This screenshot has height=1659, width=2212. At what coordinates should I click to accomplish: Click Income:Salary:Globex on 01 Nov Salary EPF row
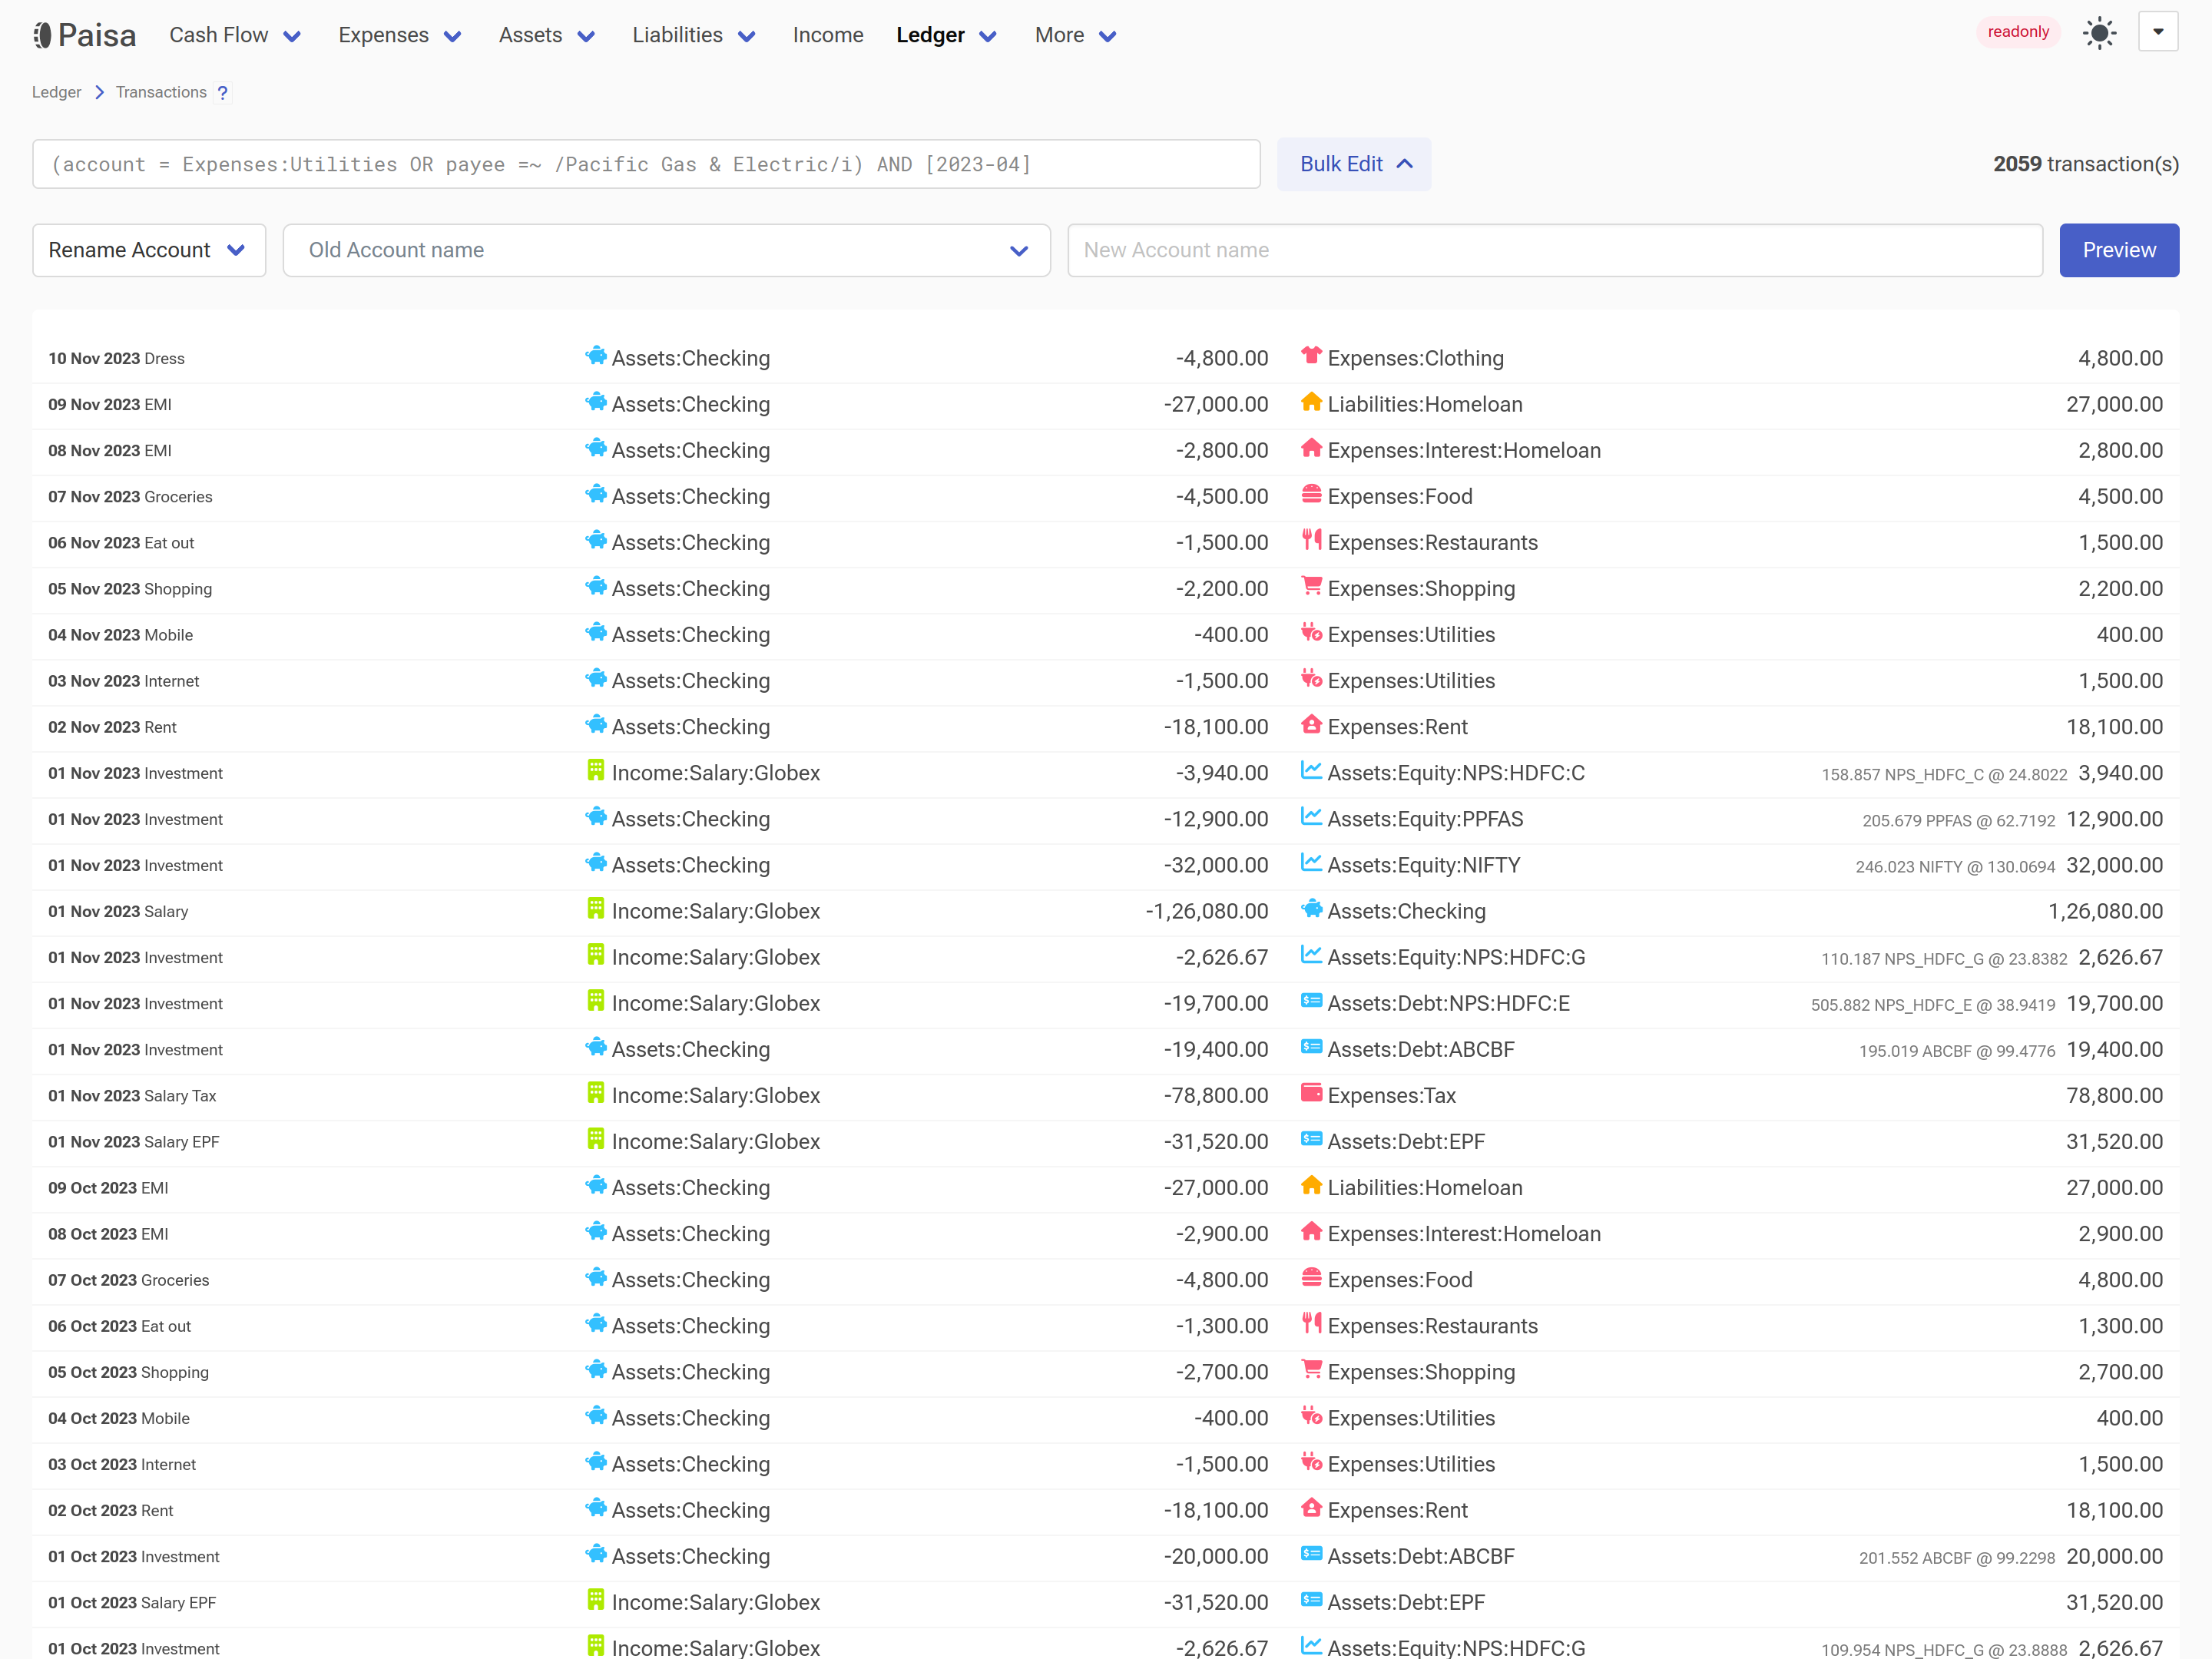pos(716,1142)
